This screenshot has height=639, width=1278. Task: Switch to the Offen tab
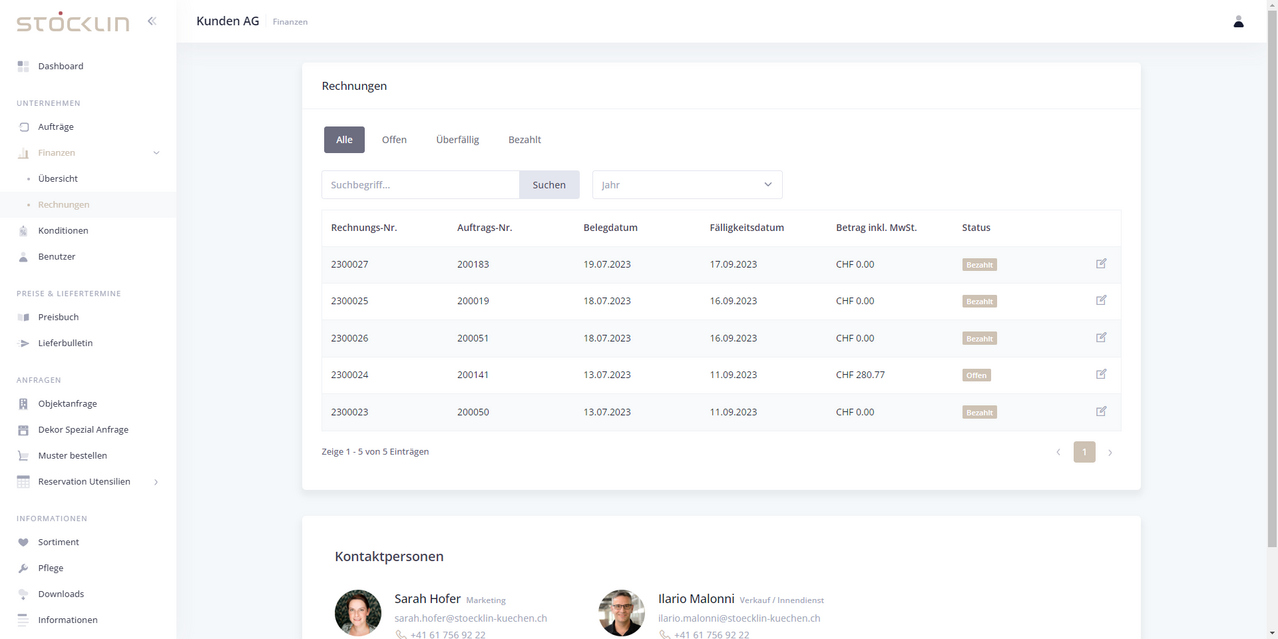point(394,140)
